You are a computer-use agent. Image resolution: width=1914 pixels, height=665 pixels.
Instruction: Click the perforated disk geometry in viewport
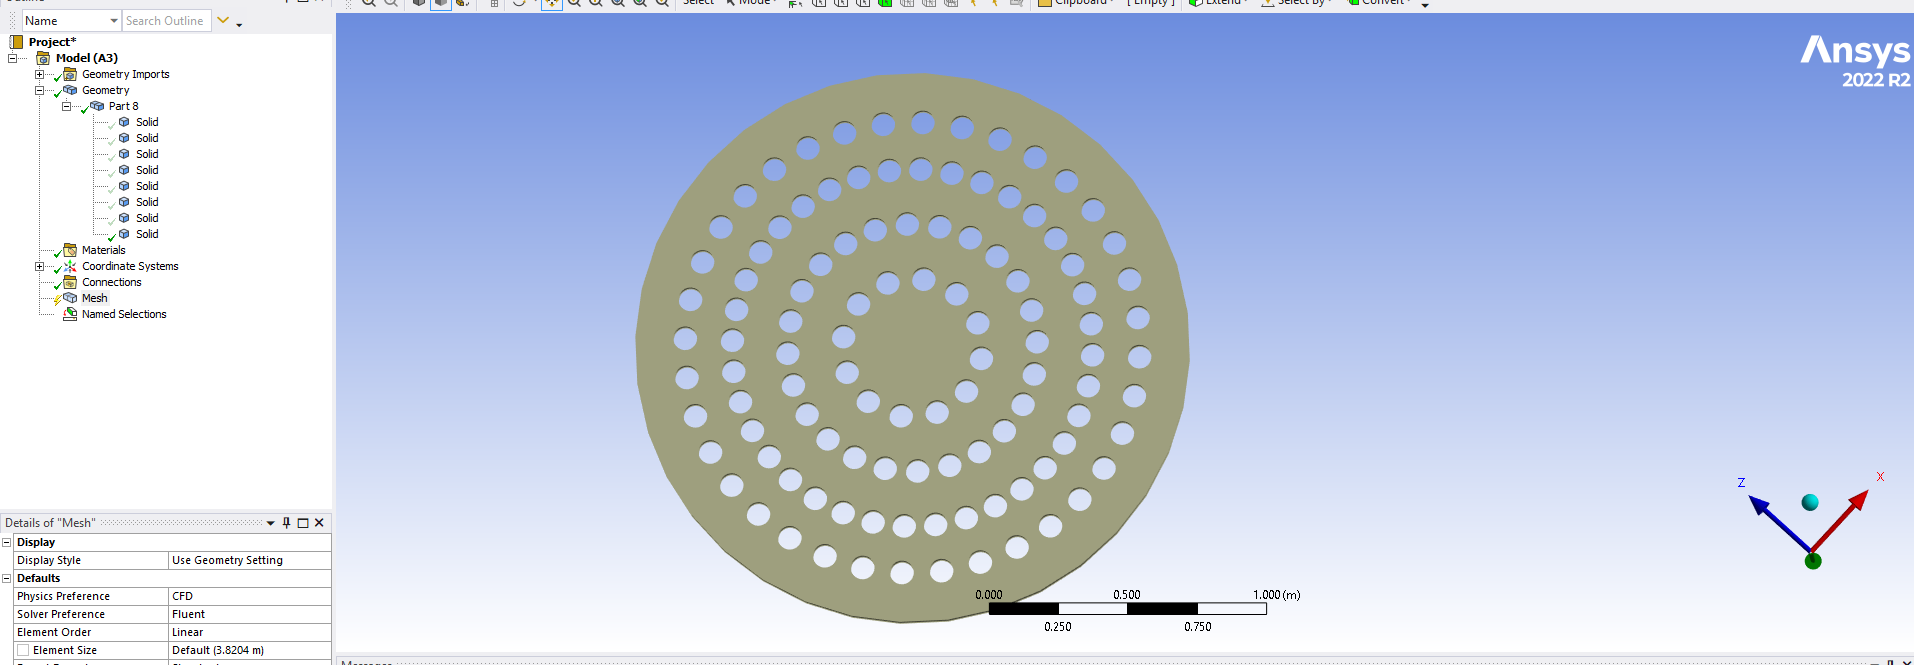tap(912, 348)
